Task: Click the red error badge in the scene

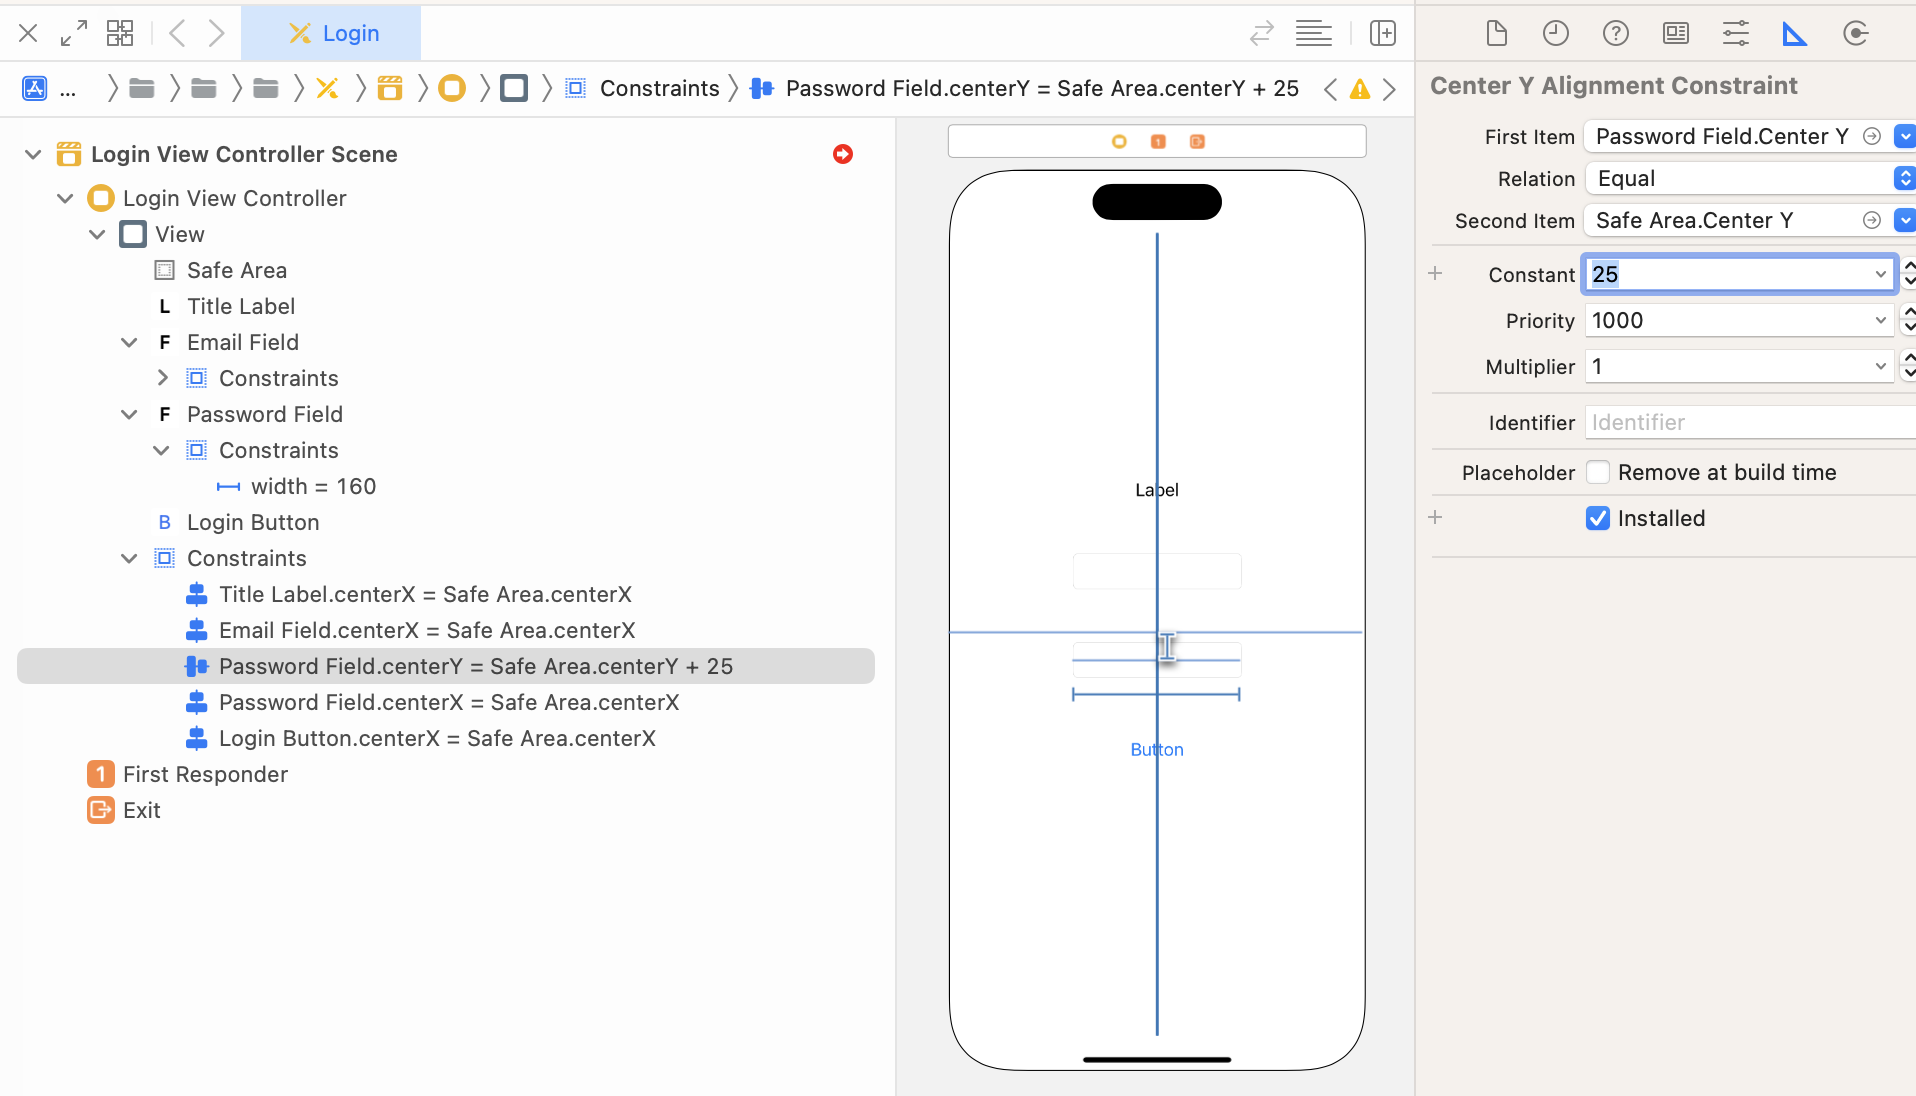Action: point(843,154)
